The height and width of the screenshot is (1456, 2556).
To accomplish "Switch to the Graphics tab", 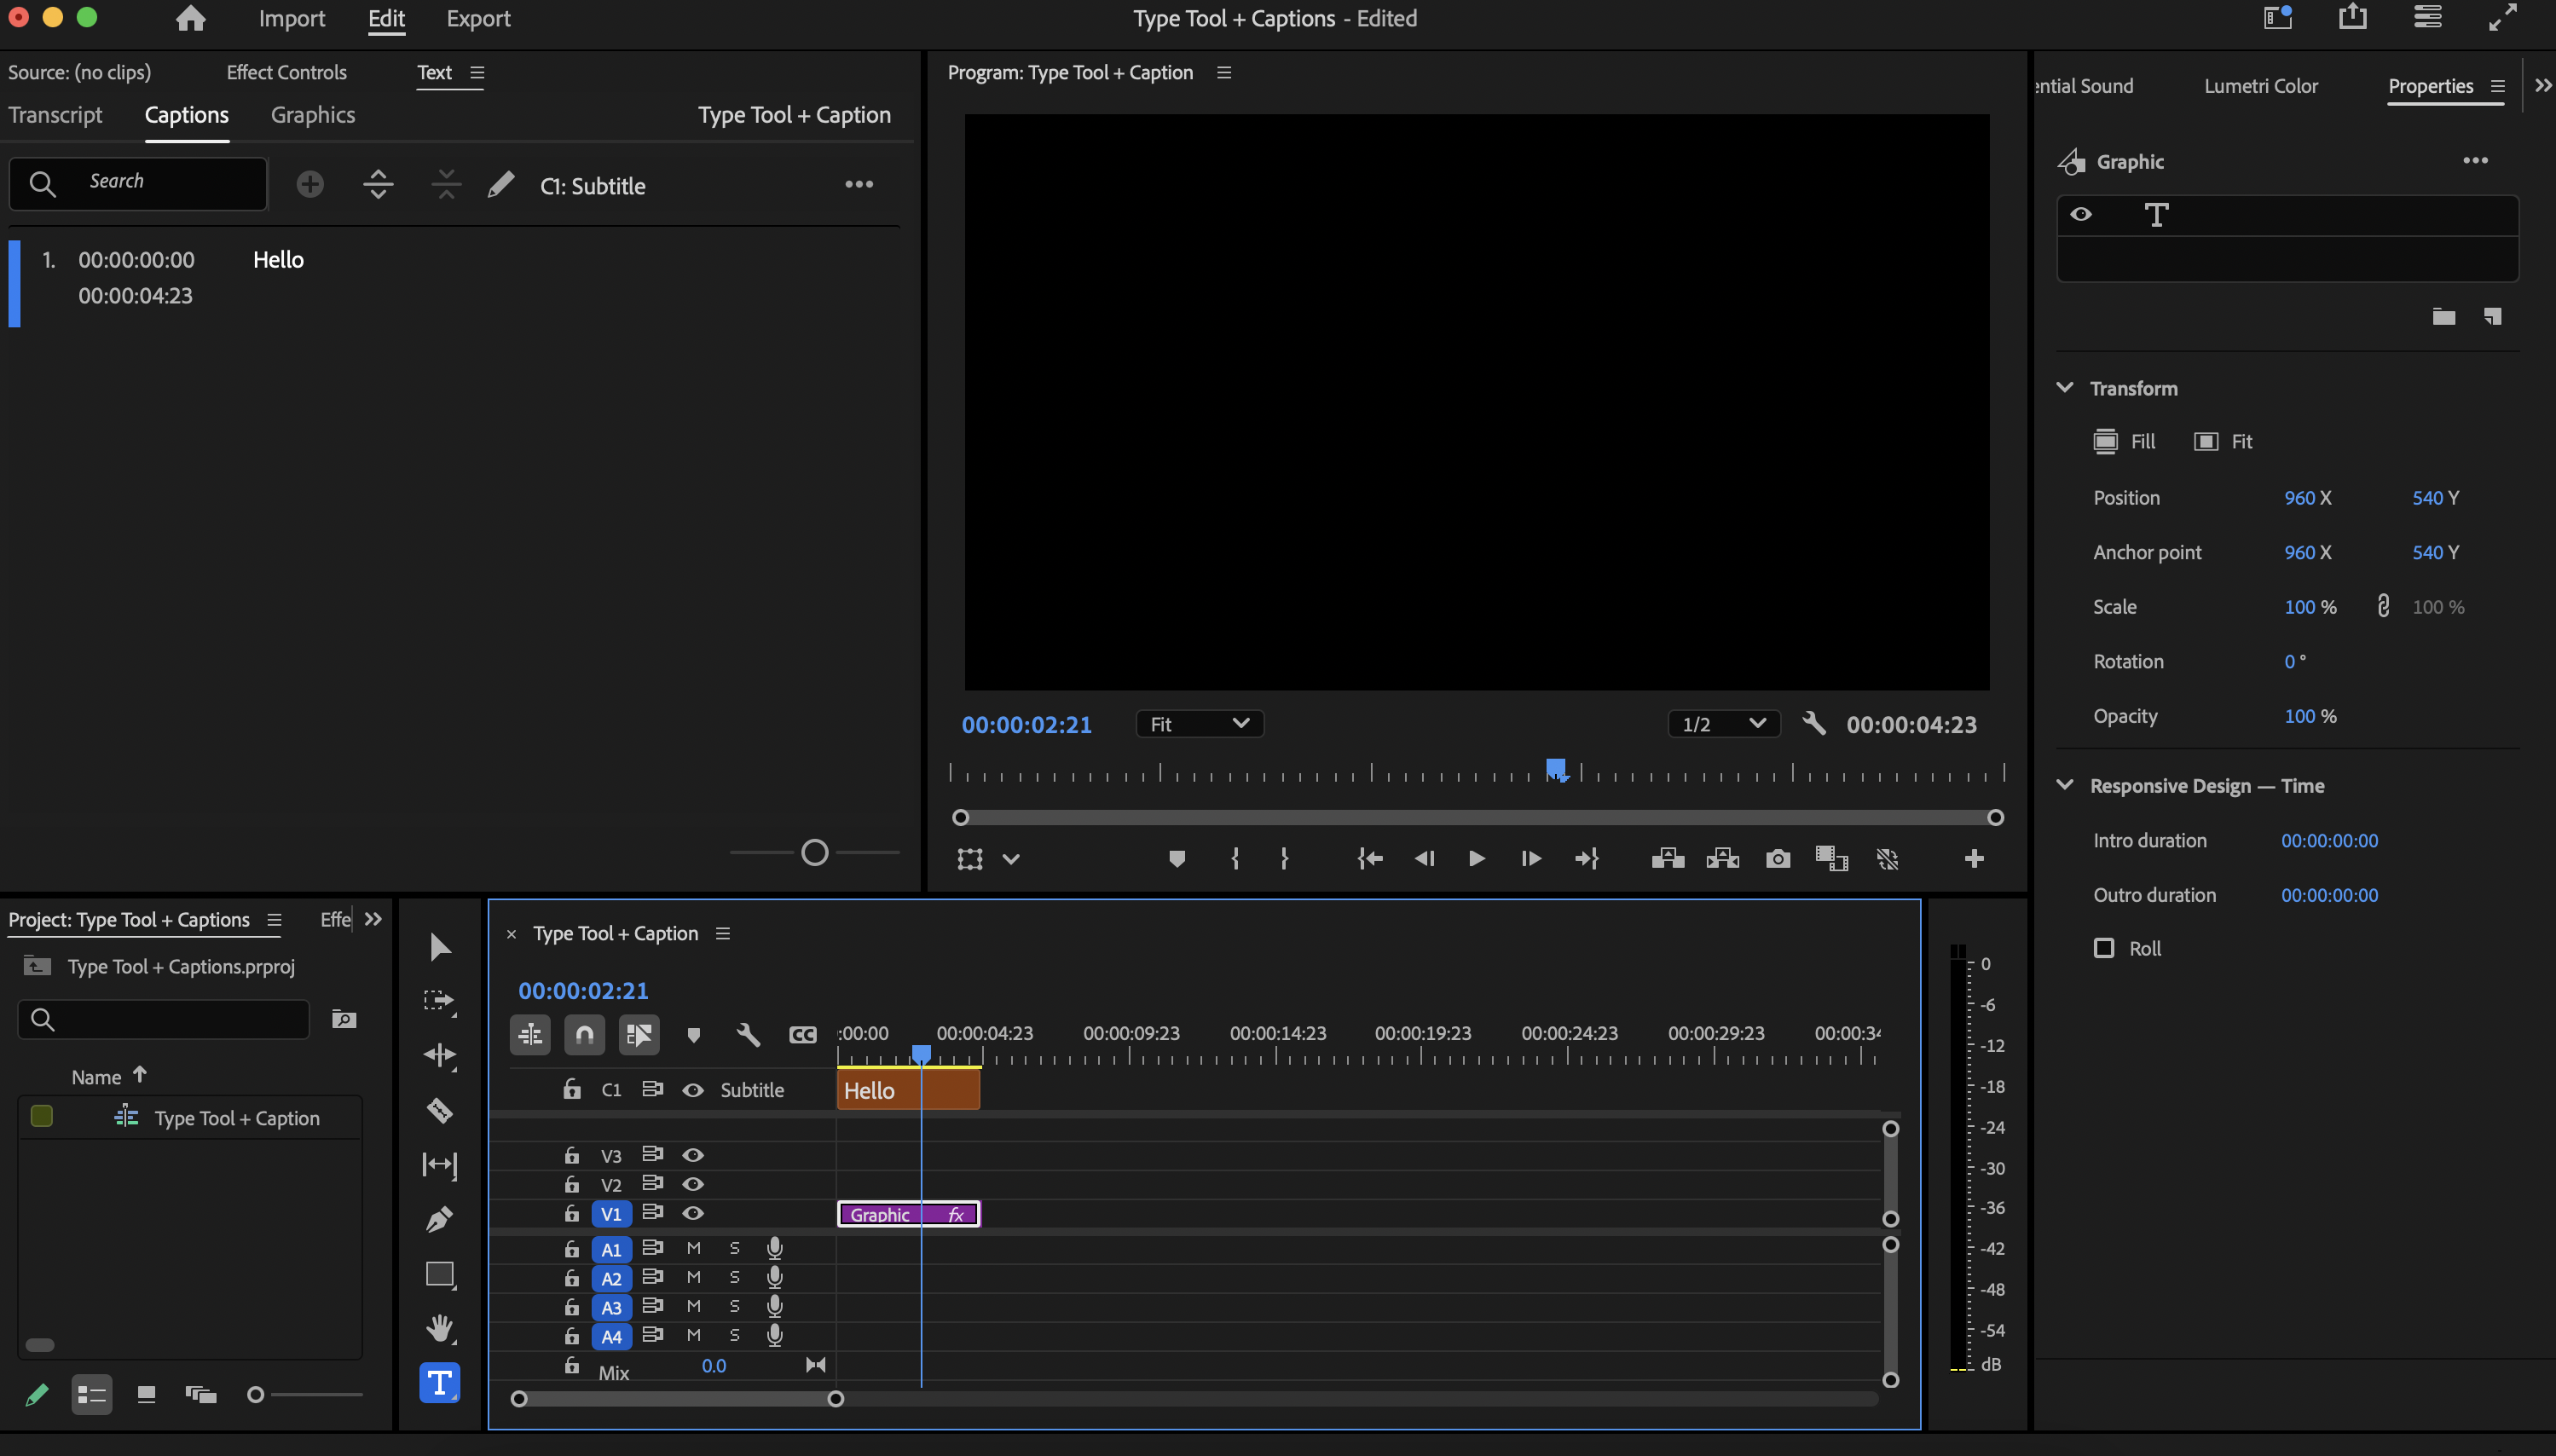I will point(313,115).
